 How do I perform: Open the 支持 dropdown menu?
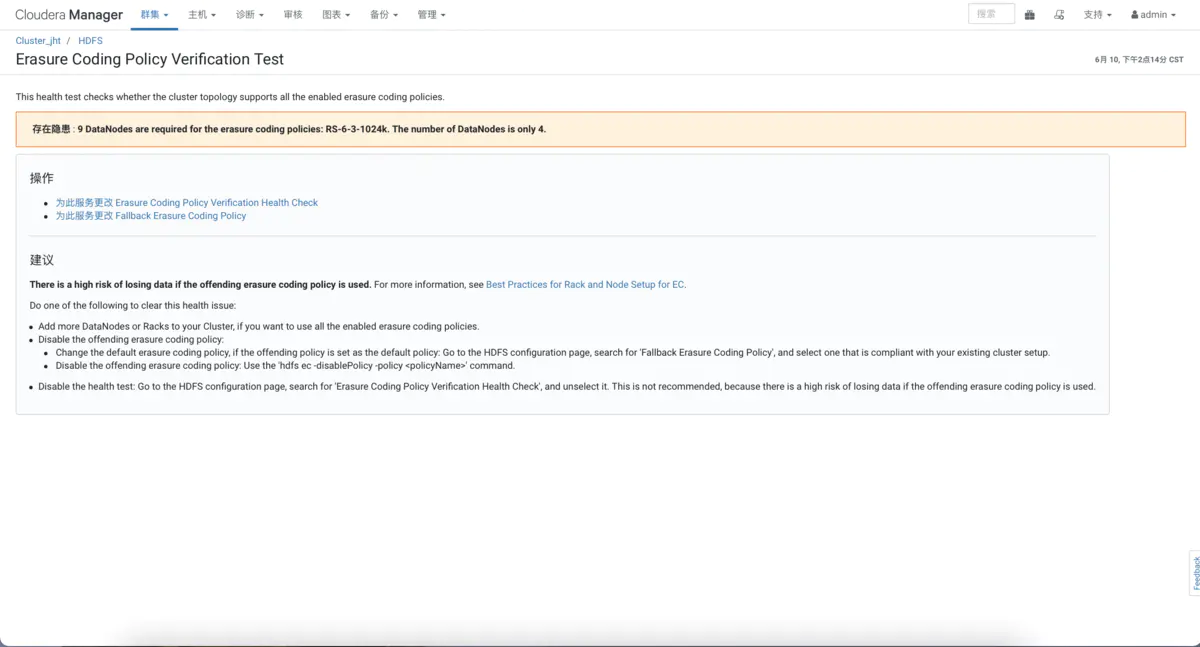1097,15
